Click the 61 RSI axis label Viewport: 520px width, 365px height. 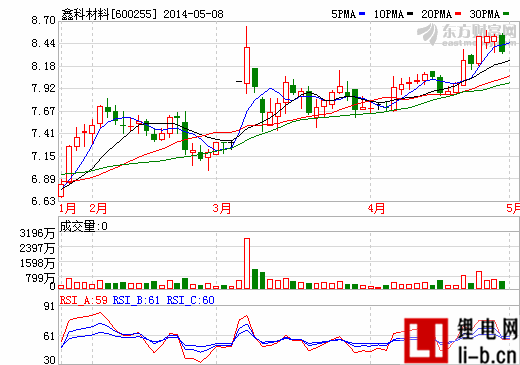(x=49, y=336)
